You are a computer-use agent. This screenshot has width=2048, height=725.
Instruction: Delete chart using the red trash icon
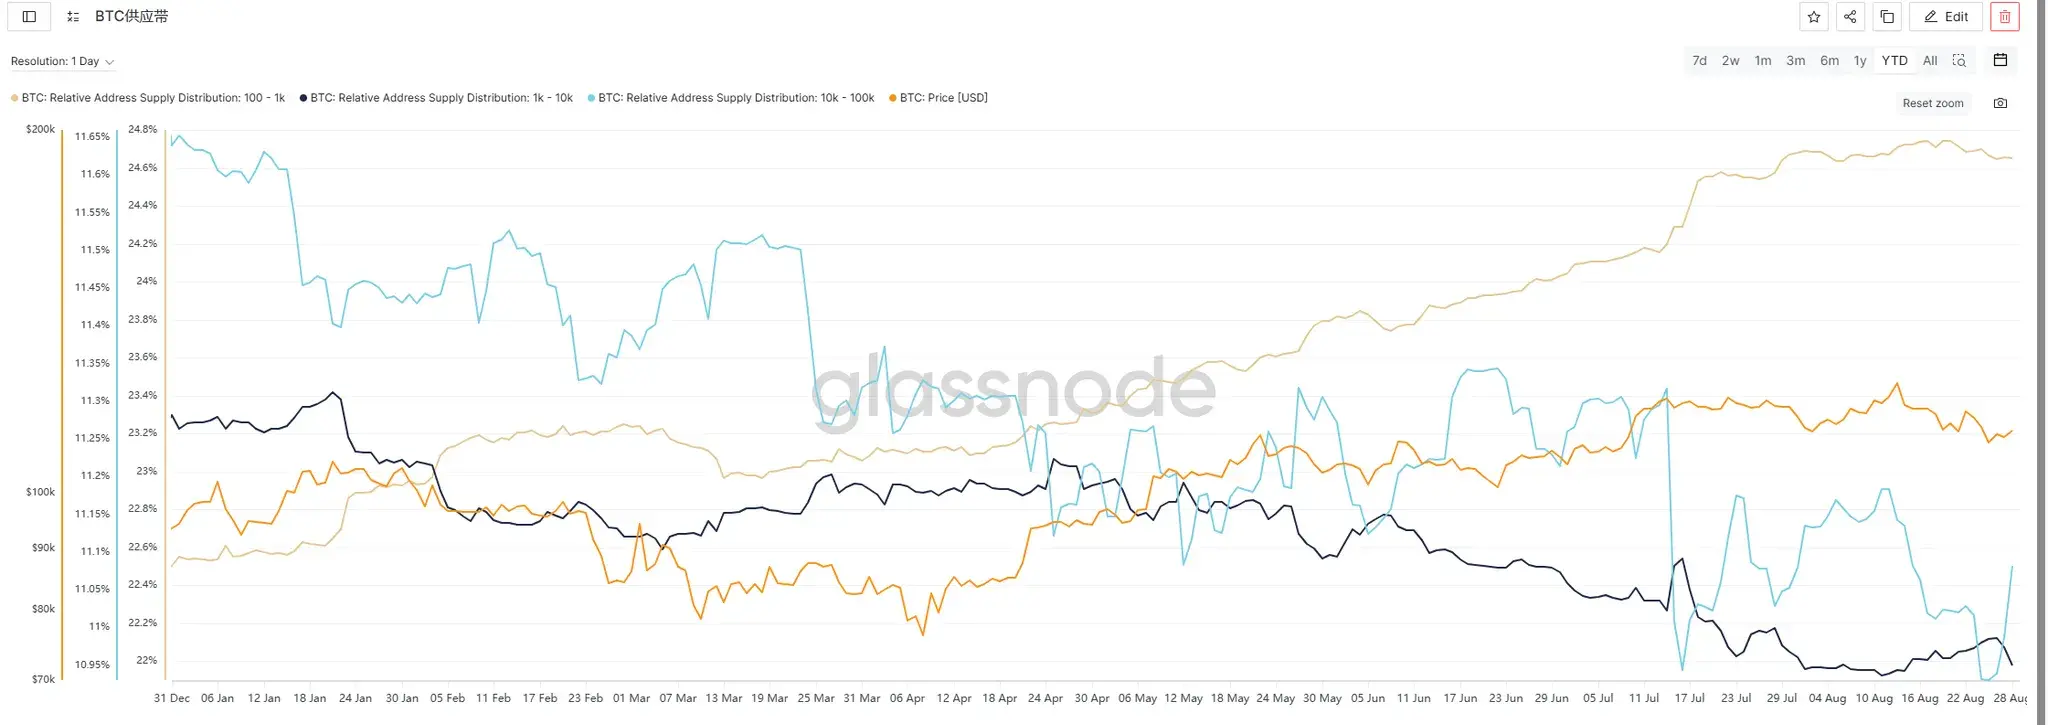click(x=2004, y=17)
